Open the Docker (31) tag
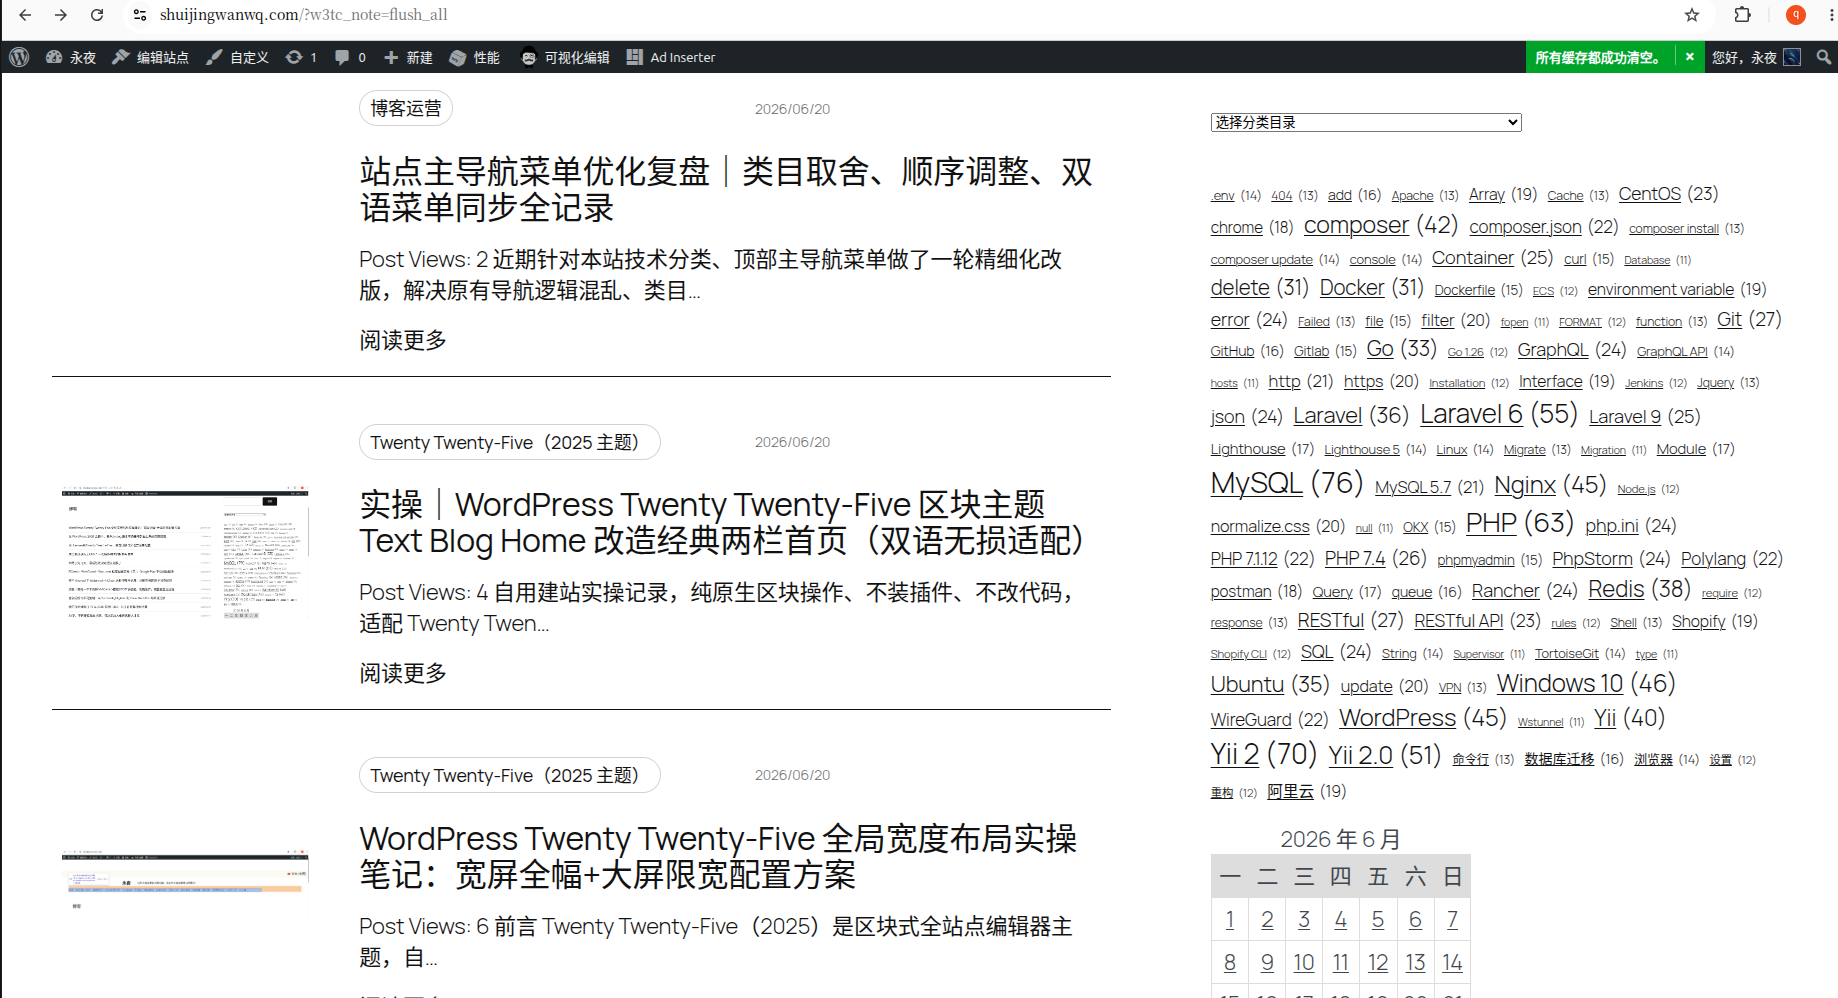This screenshot has width=1838, height=998. click(x=1352, y=288)
